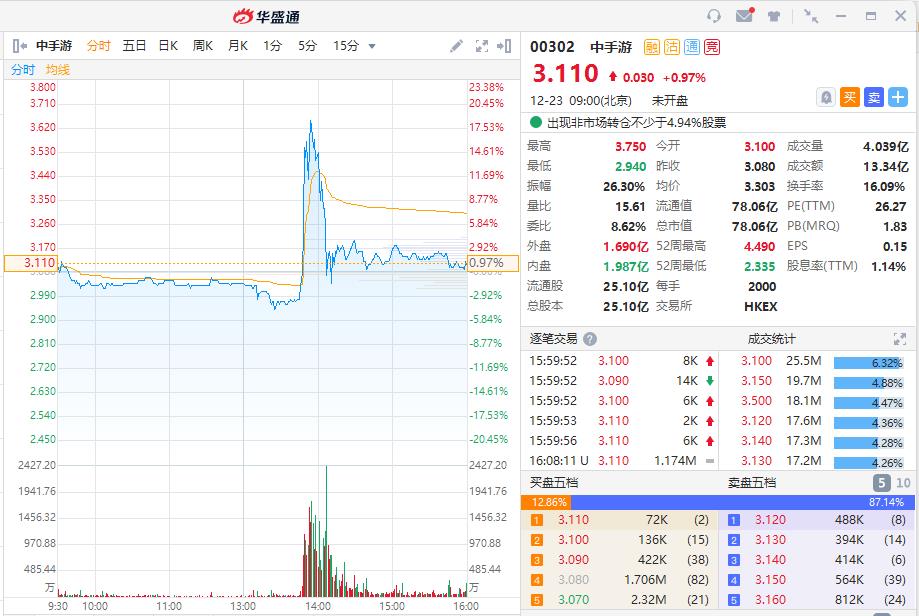
Task: Open the 成交统计 header
Action: [771, 339]
